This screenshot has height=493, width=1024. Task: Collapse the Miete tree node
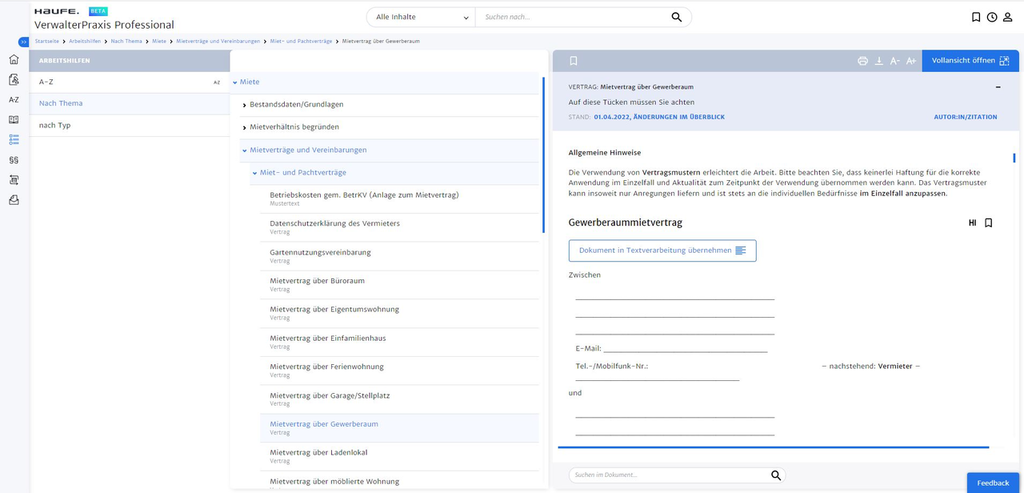tap(235, 82)
